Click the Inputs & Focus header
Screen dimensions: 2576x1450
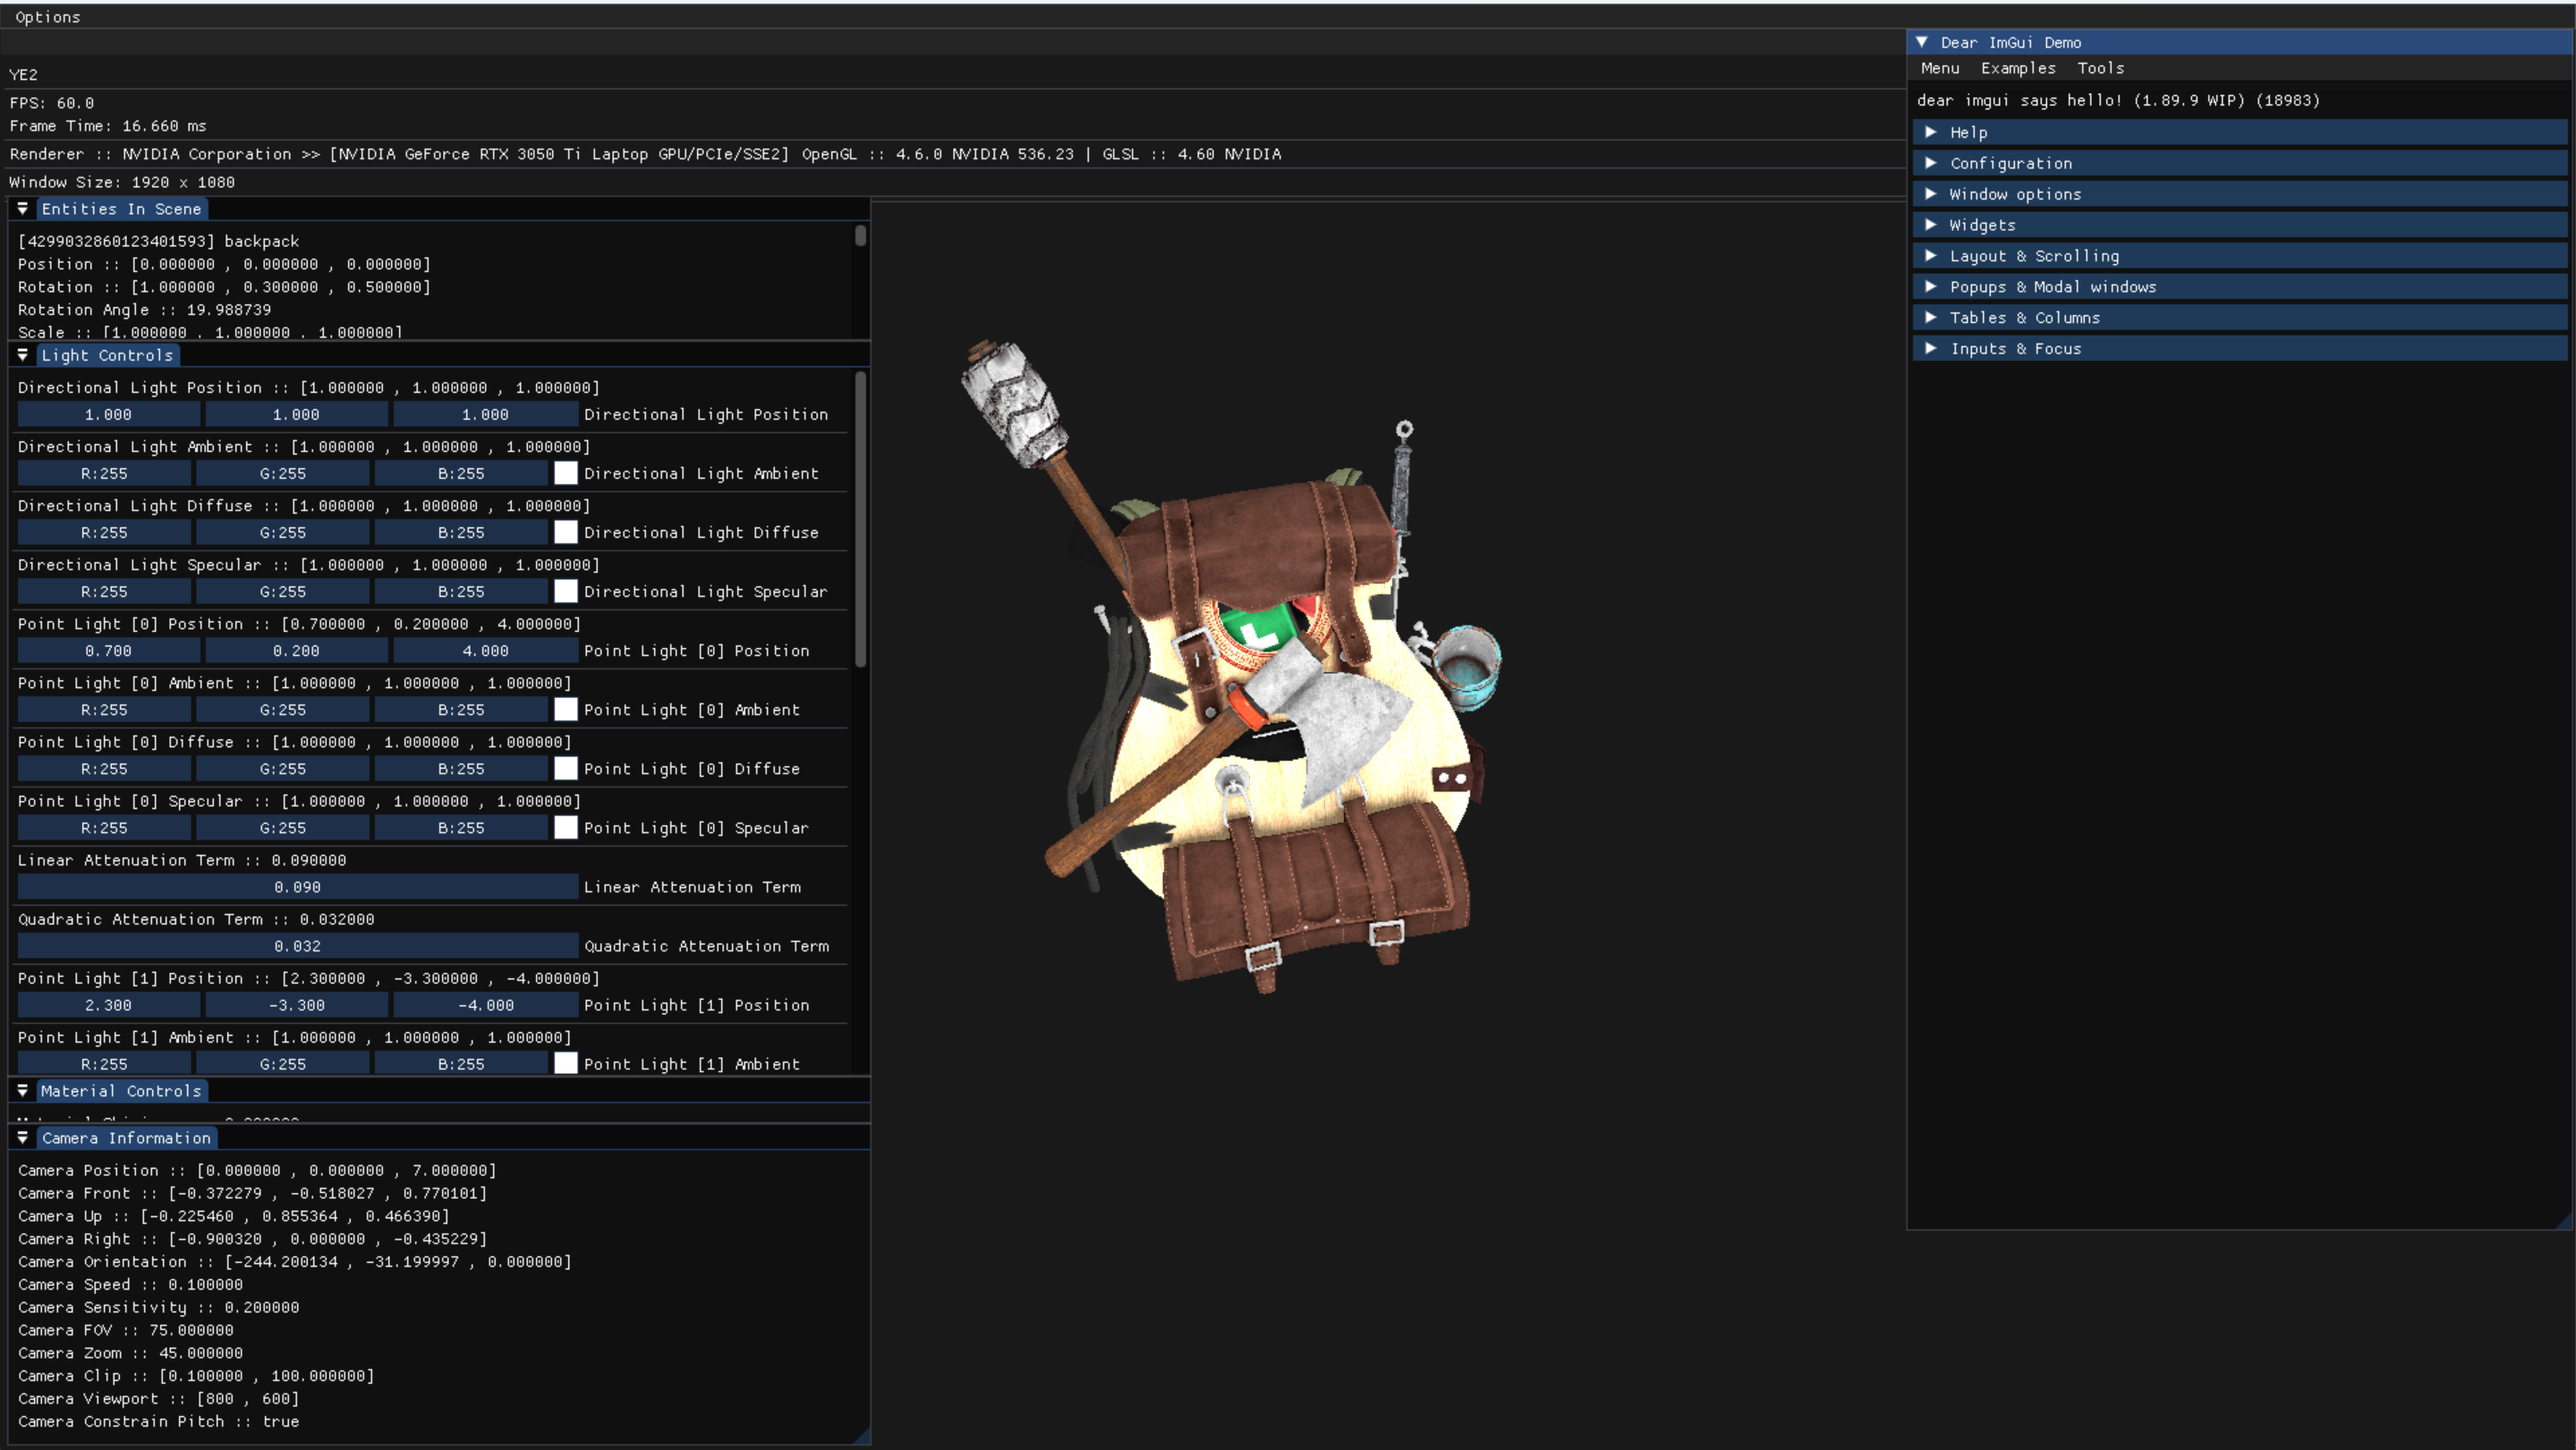point(2014,348)
